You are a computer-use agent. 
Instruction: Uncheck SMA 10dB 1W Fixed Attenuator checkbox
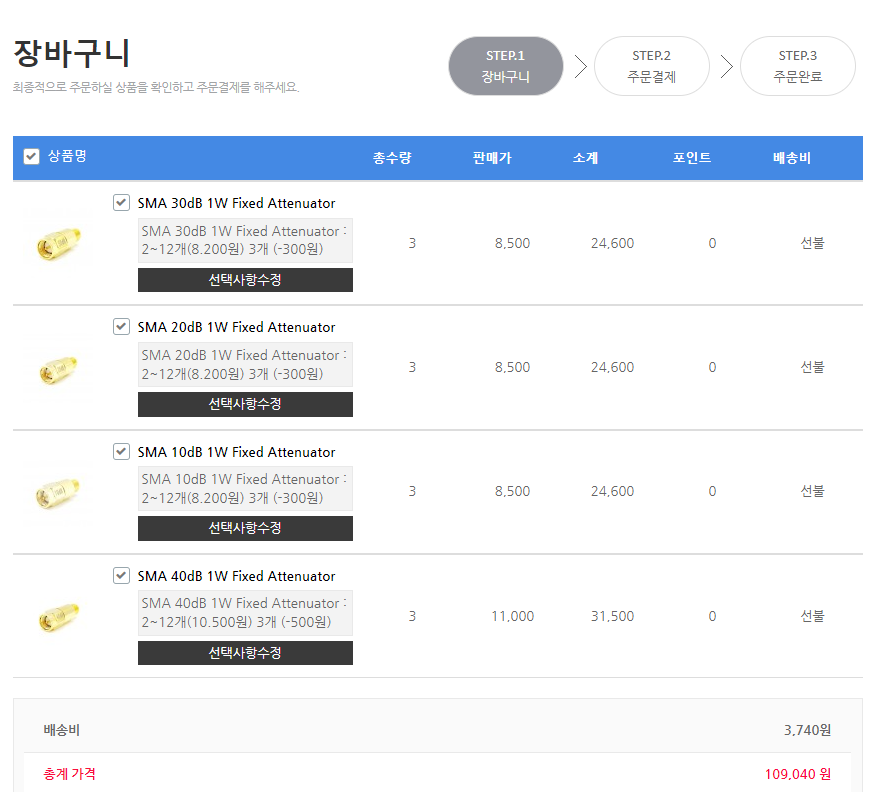(x=121, y=451)
